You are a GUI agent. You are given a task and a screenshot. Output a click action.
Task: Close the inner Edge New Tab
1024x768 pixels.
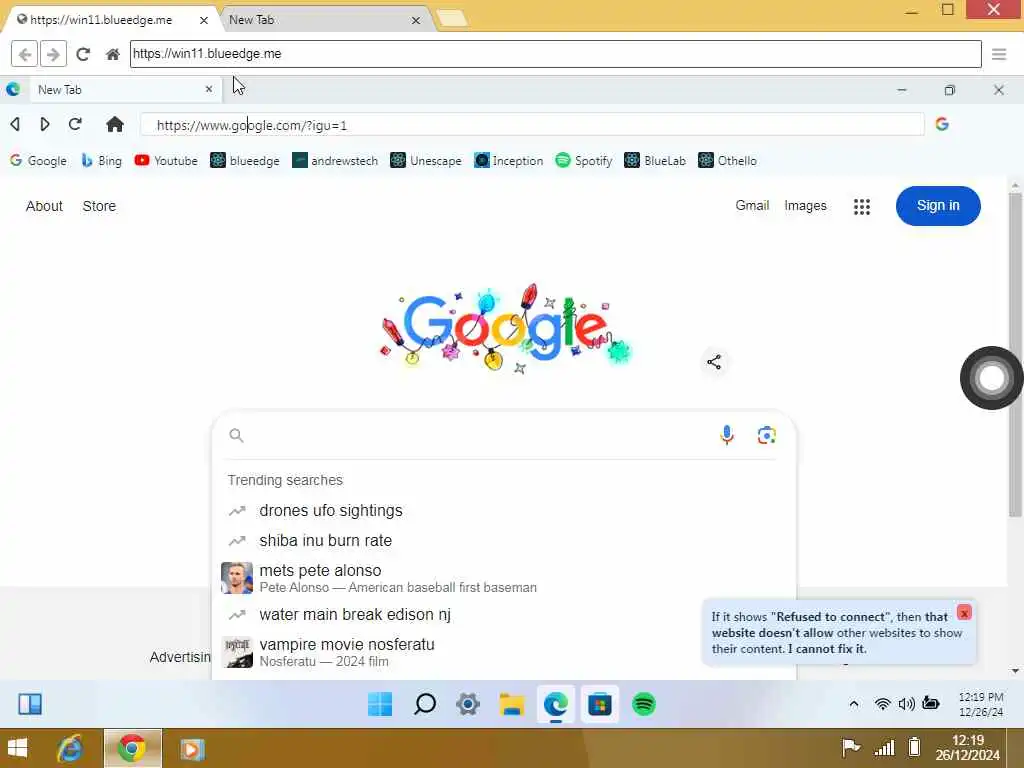[209, 89]
